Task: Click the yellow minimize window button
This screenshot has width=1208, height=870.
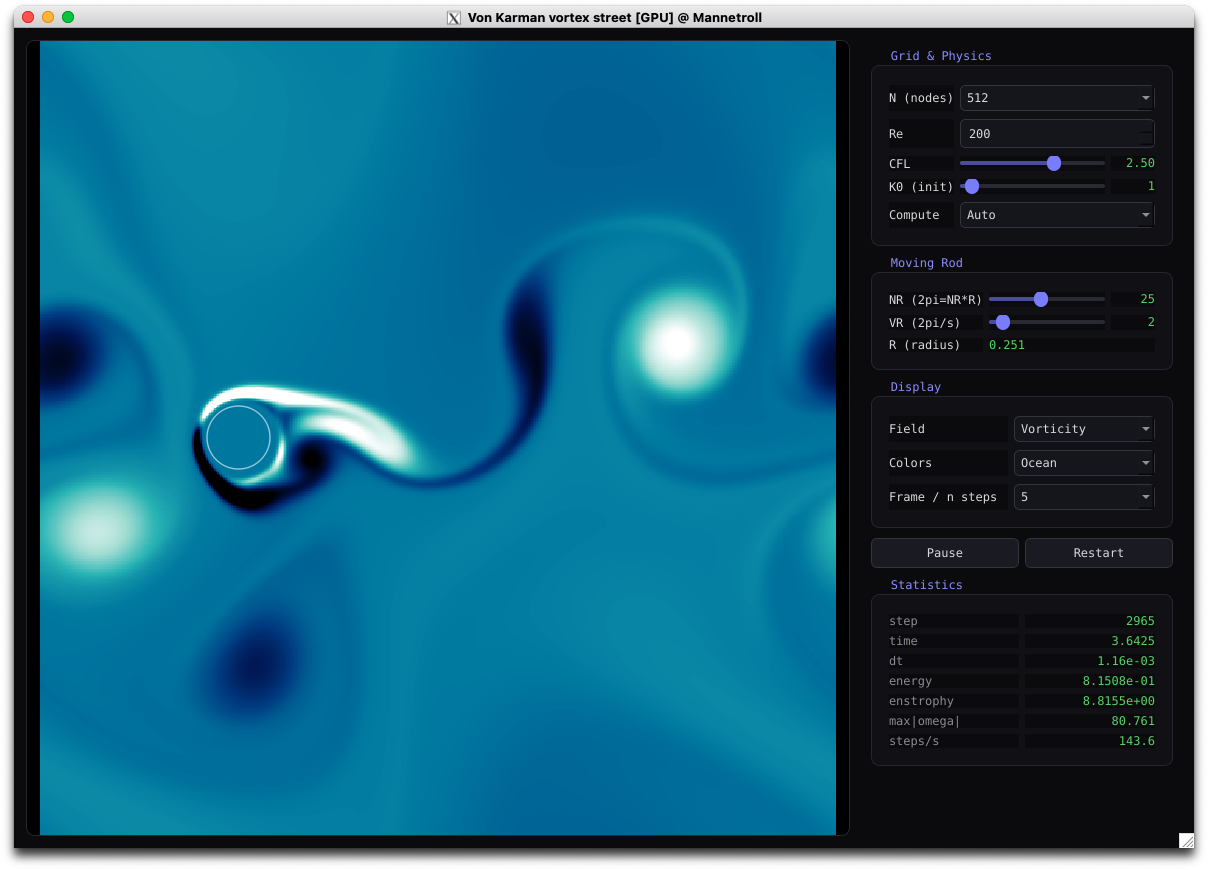Action: coord(48,17)
